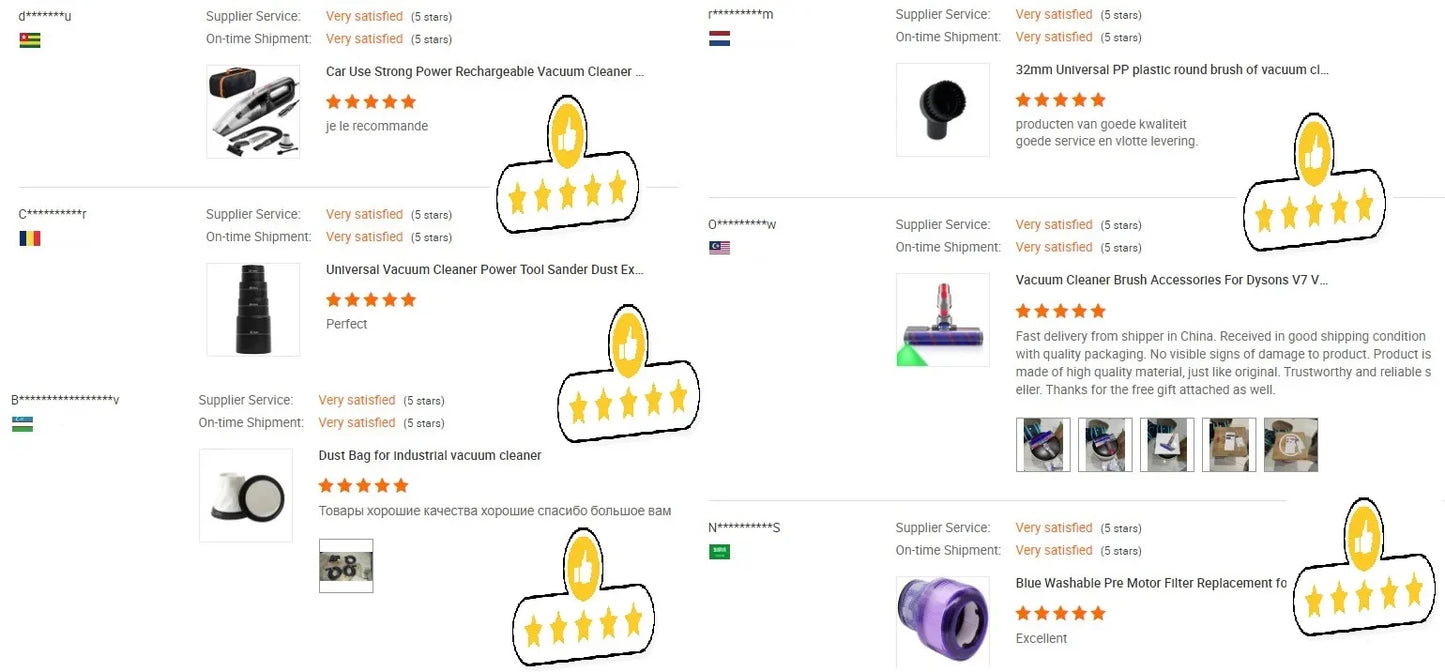
Task: Click the fifth star on the Dust Bag review
Action: (401, 485)
